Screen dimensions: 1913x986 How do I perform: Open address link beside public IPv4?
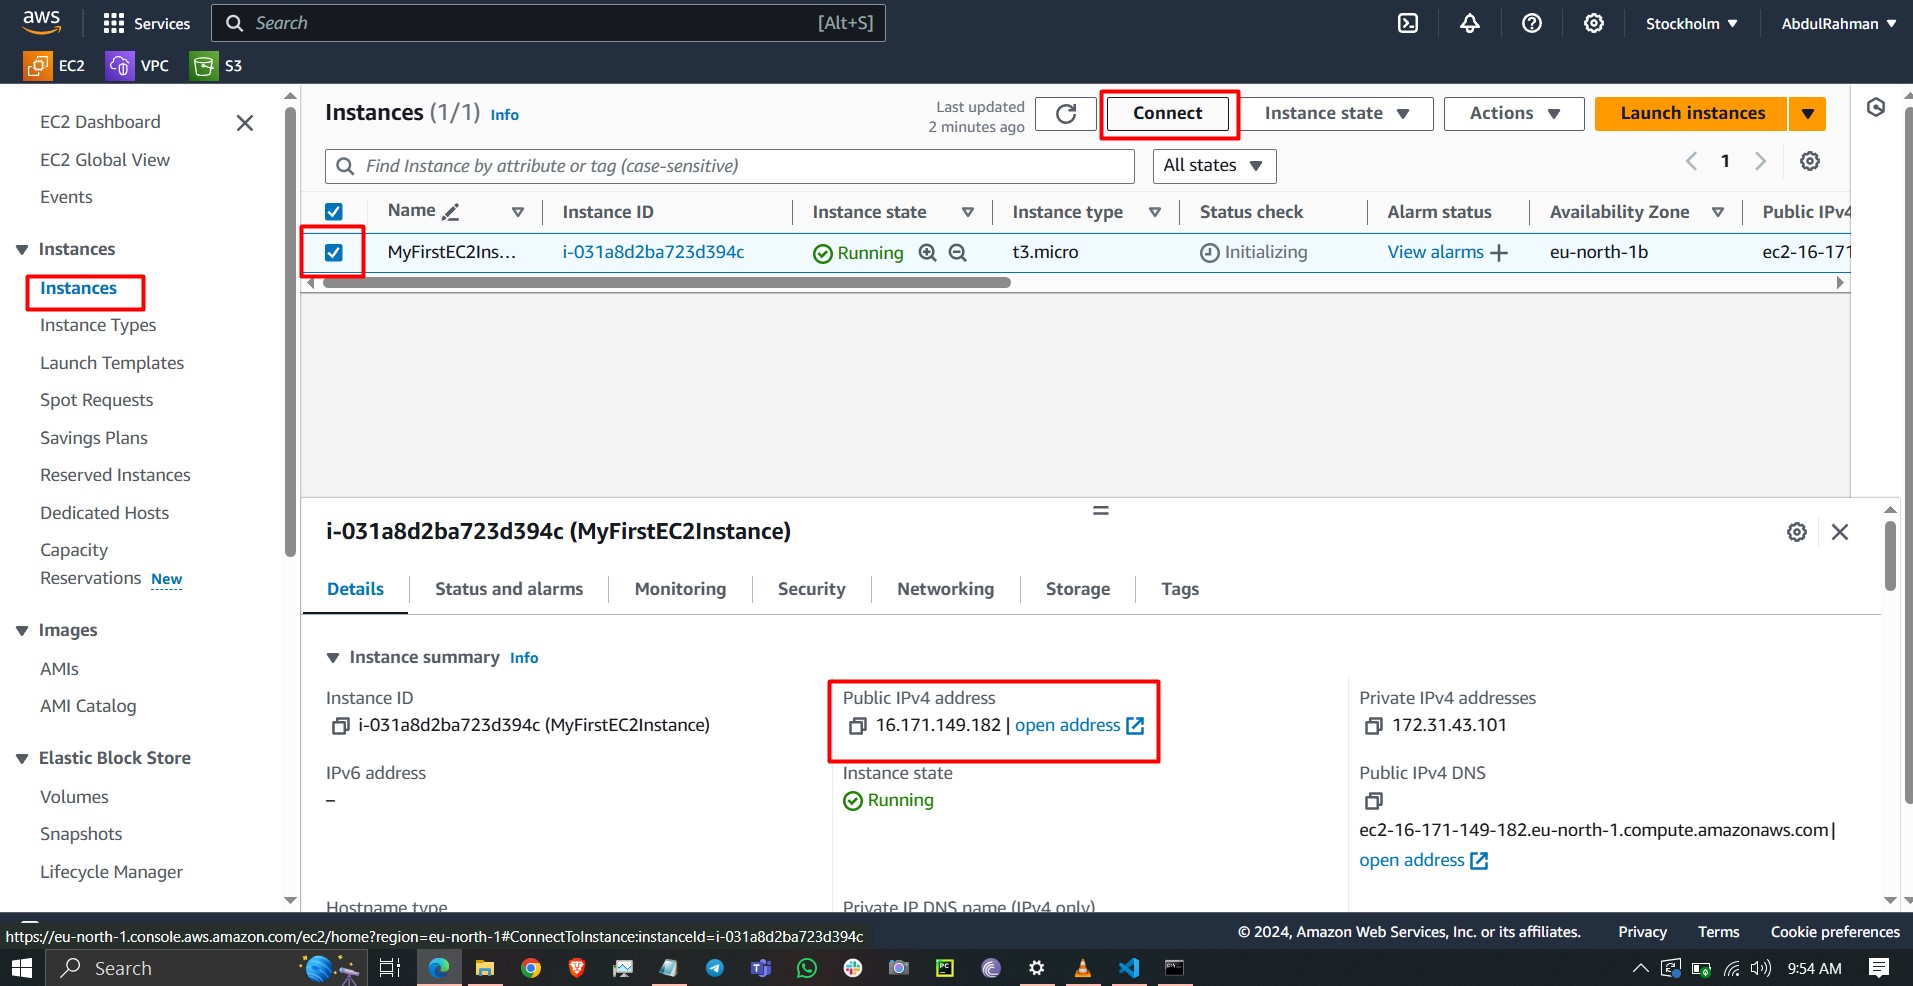(1079, 726)
